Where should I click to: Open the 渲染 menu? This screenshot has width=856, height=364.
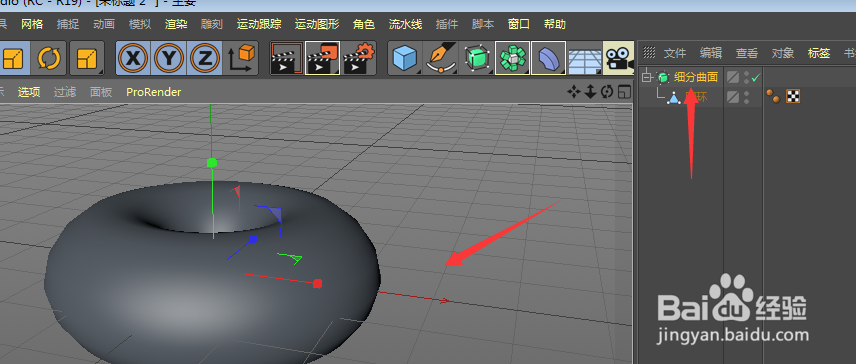pos(176,25)
